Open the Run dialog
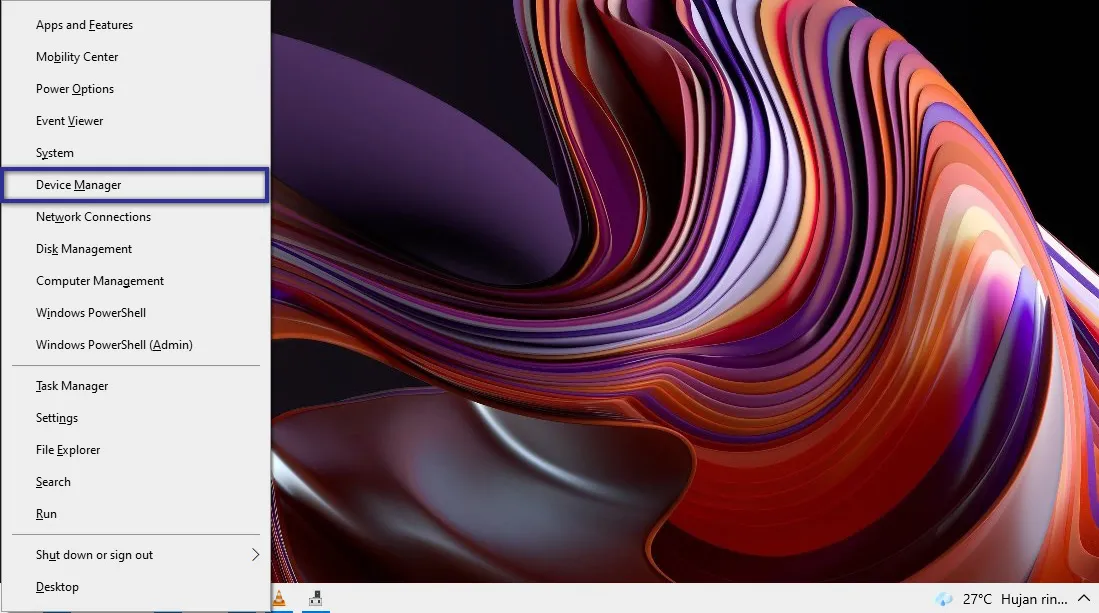The image size is (1099, 613). [x=46, y=514]
